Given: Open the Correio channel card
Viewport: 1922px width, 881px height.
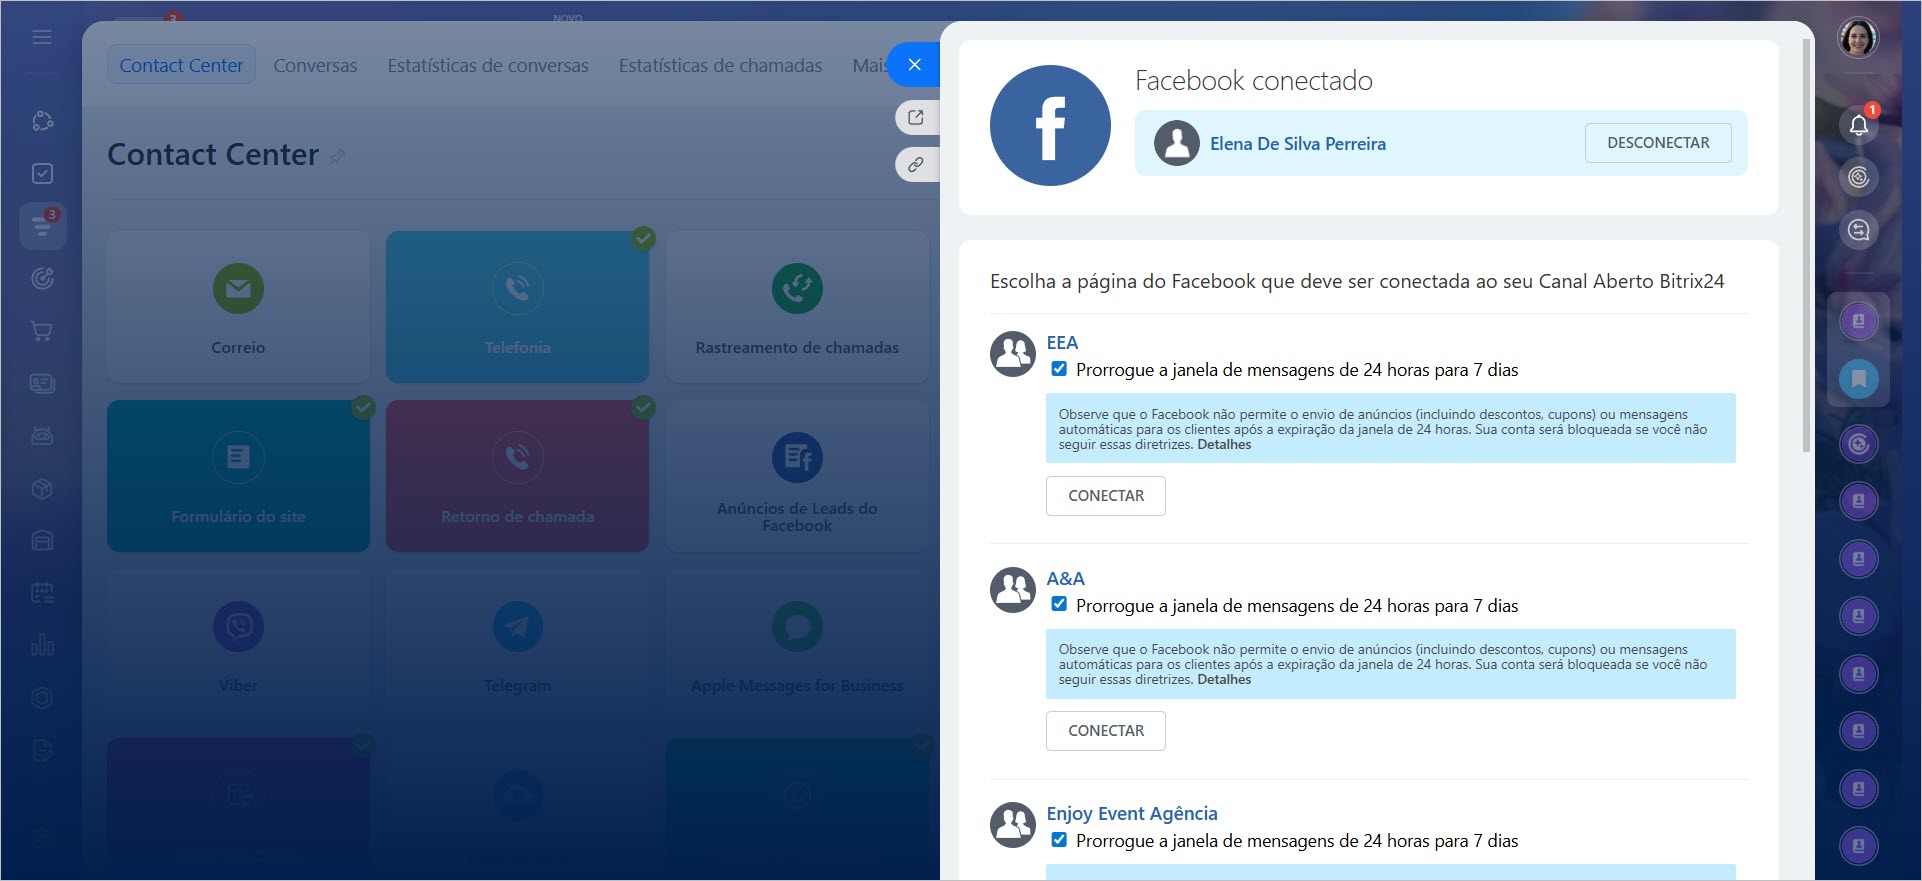Looking at the screenshot, I should coord(238,307).
